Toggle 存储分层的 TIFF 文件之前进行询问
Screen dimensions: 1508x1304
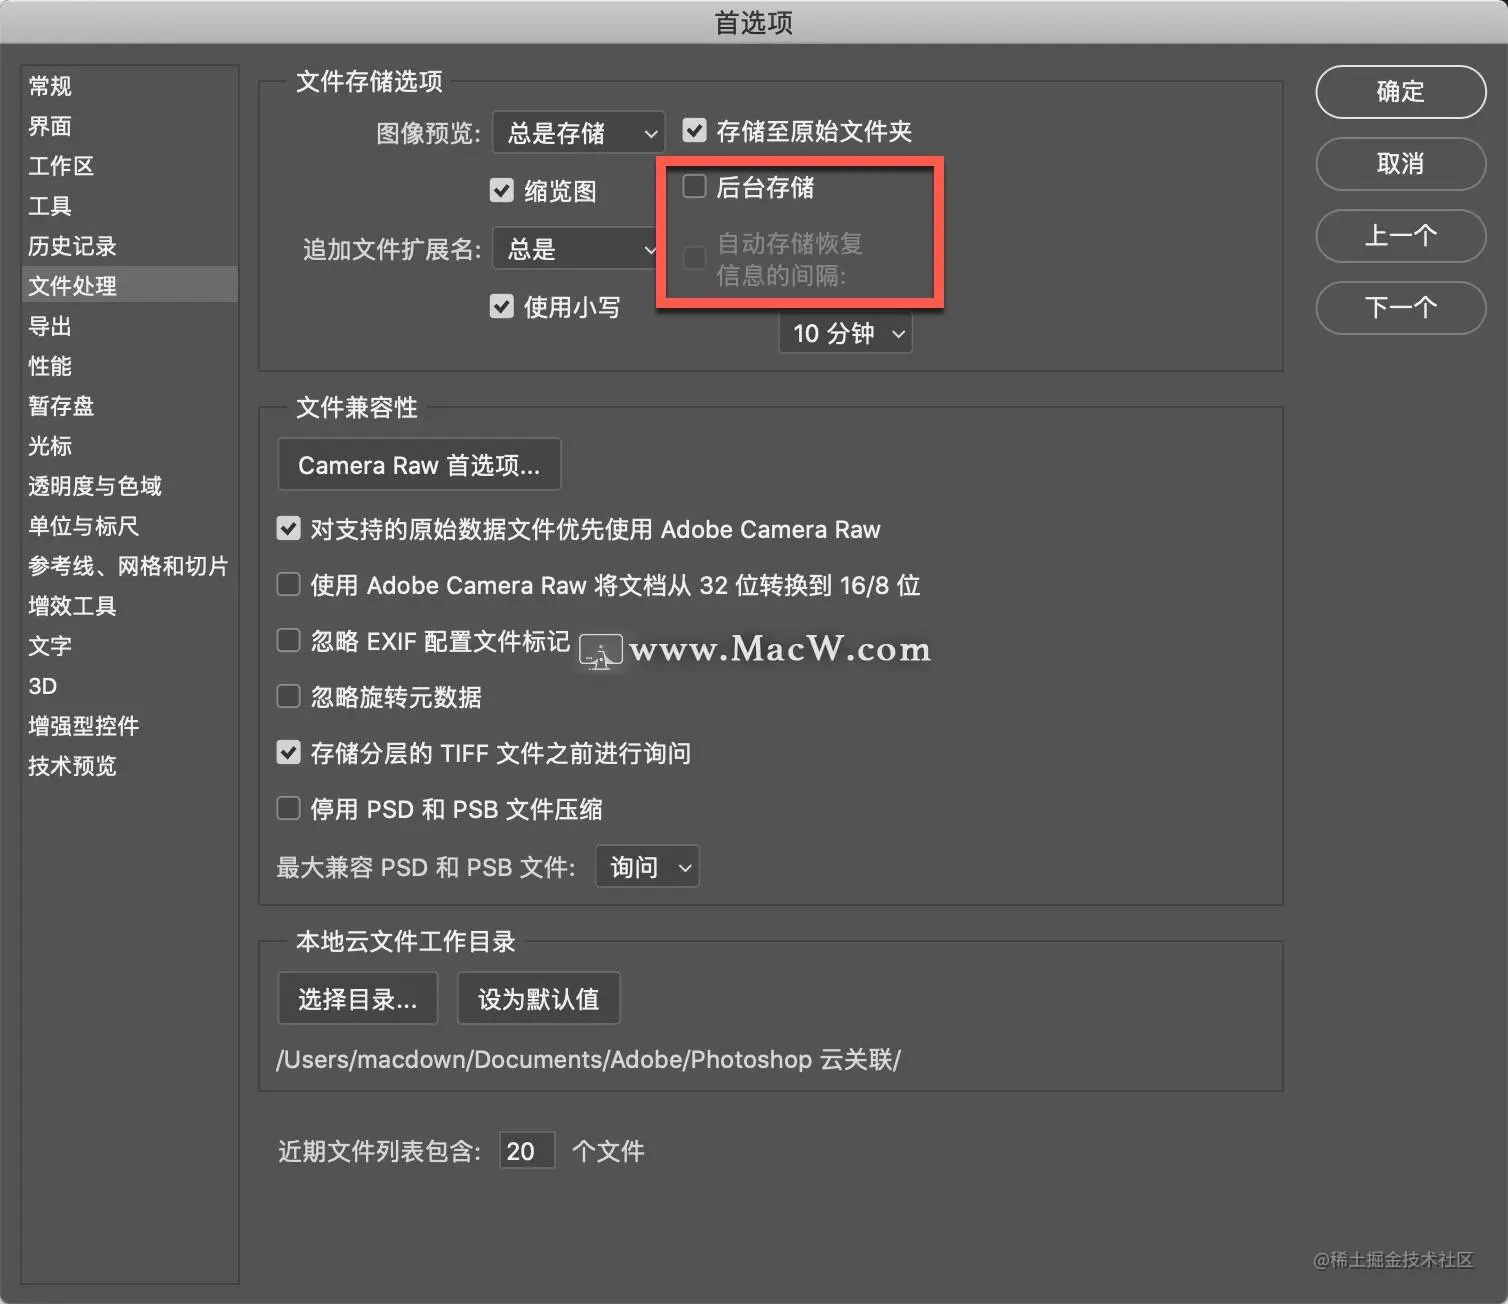pos(288,752)
